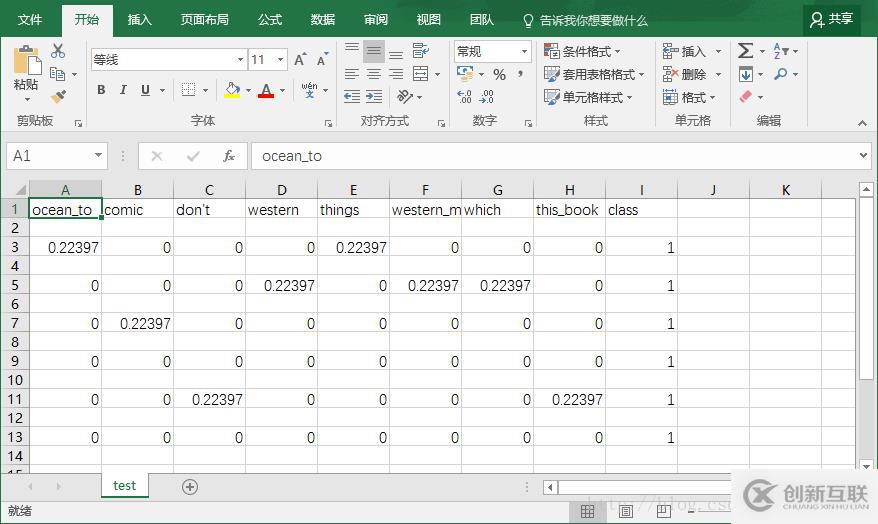This screenshot has height=524, width=878.
Task: Click the Fill down icon
Action: pos(745,74)
